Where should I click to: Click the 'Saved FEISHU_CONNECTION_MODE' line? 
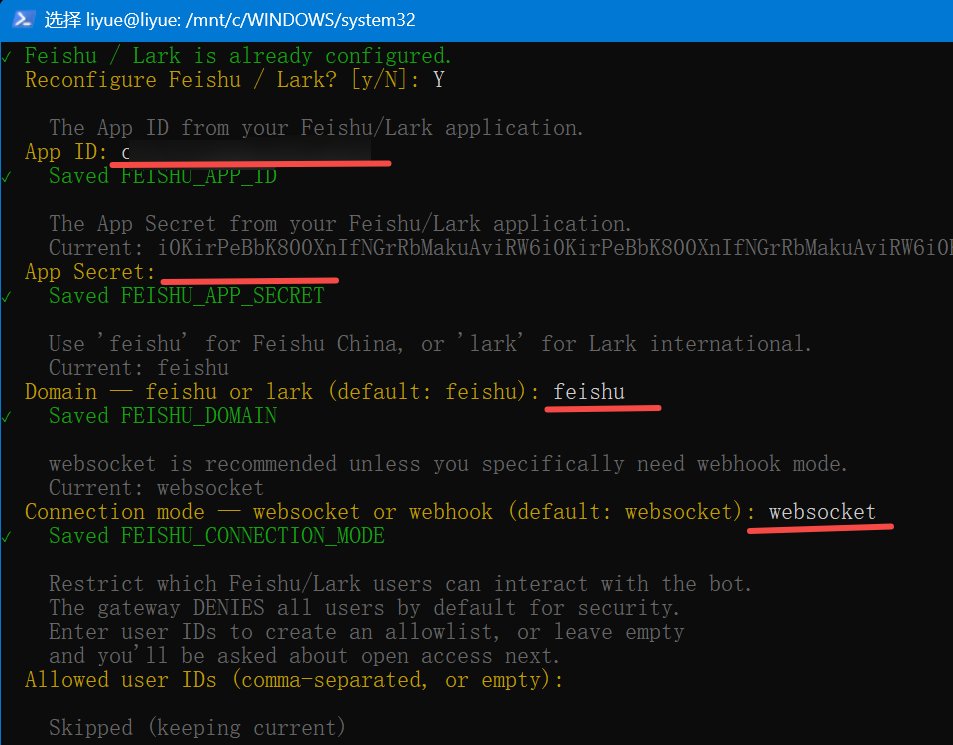217,536
